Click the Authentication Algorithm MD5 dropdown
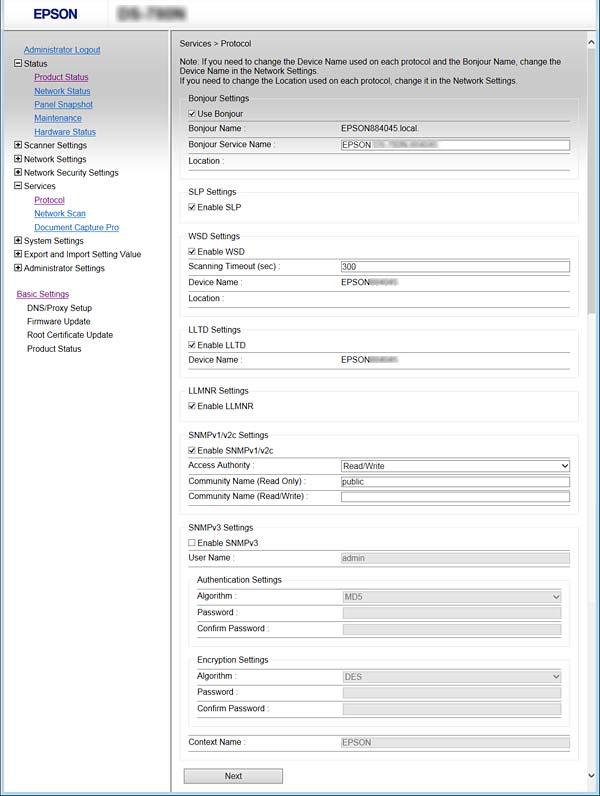This screenshot has width=600, height=796. (x=452, y=596)
